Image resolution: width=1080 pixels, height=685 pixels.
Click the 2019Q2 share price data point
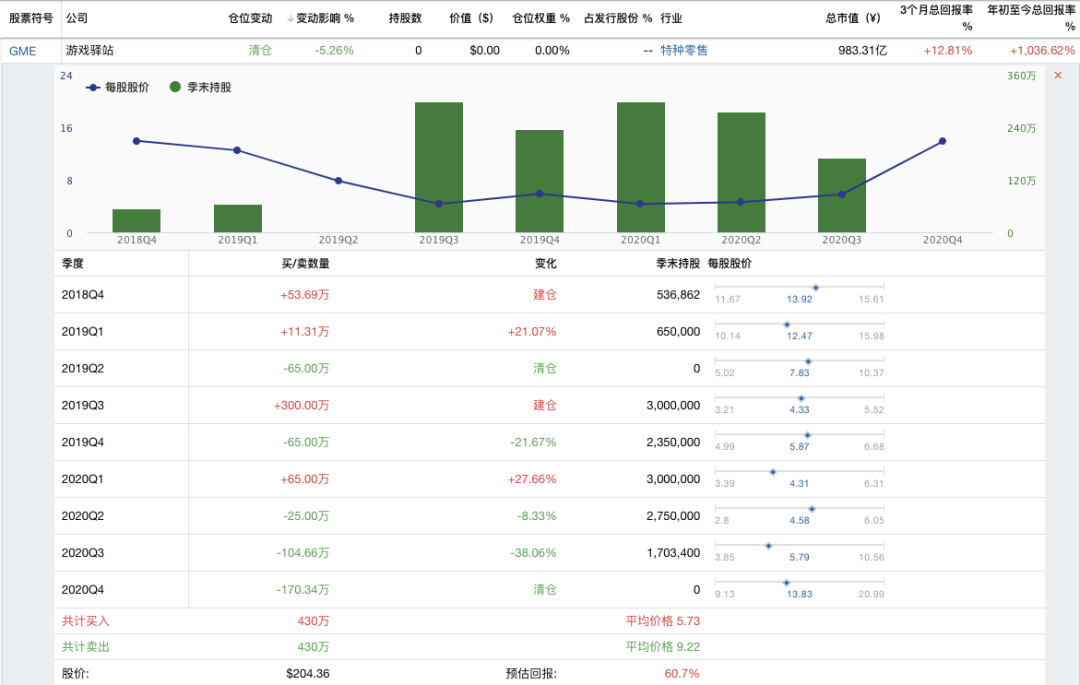click(338, 181)
